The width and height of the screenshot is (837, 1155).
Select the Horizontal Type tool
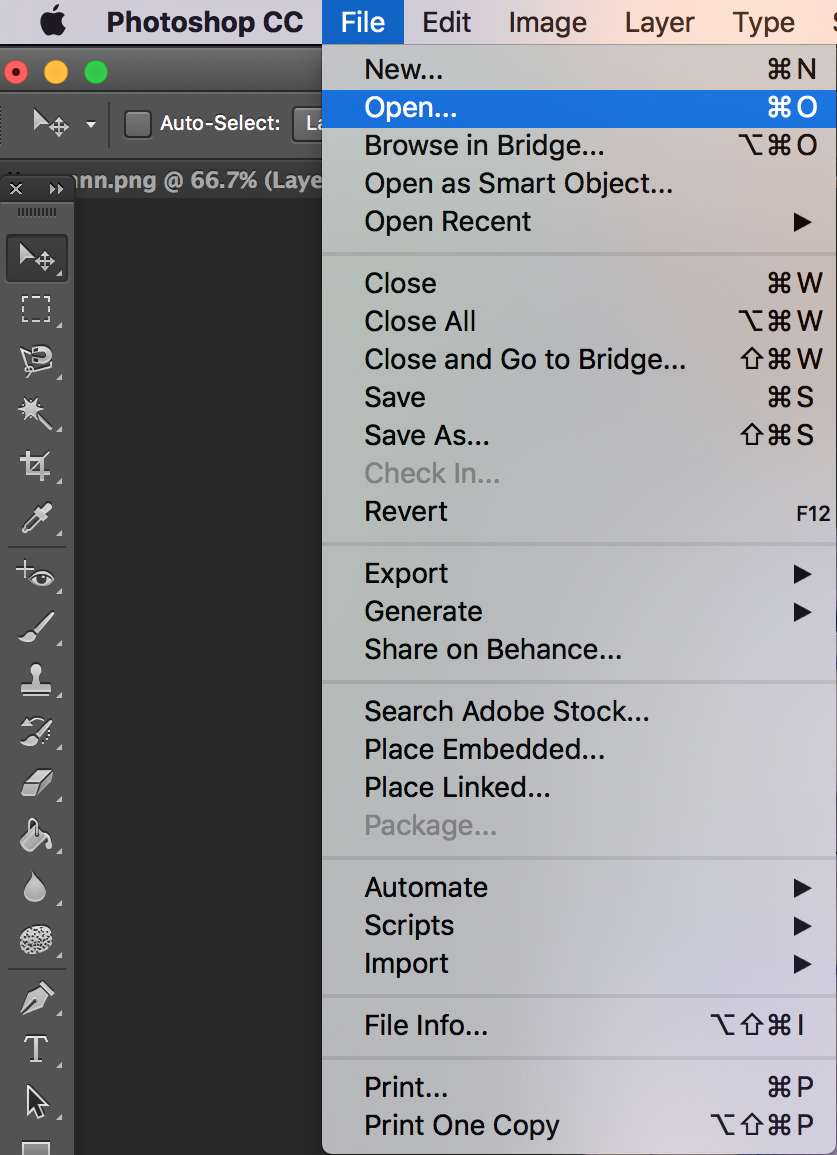coord(36,1049)
